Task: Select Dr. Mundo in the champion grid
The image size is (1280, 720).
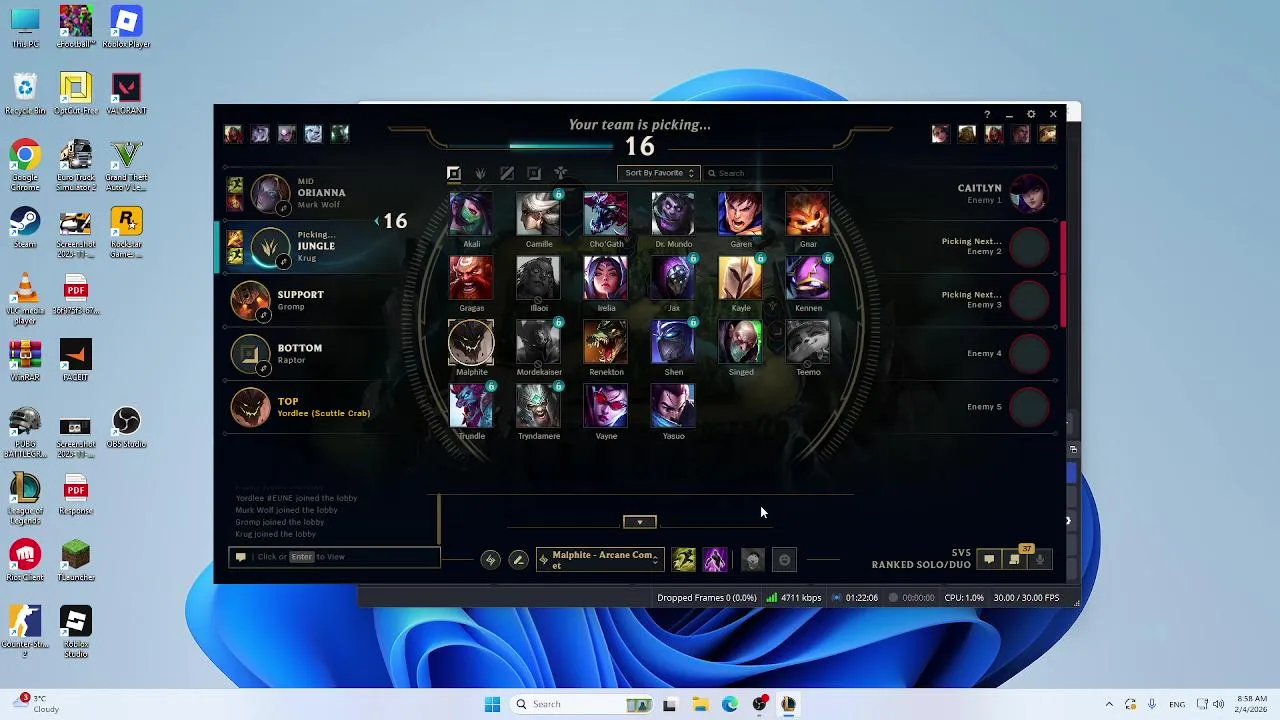Action: [673, 214]
